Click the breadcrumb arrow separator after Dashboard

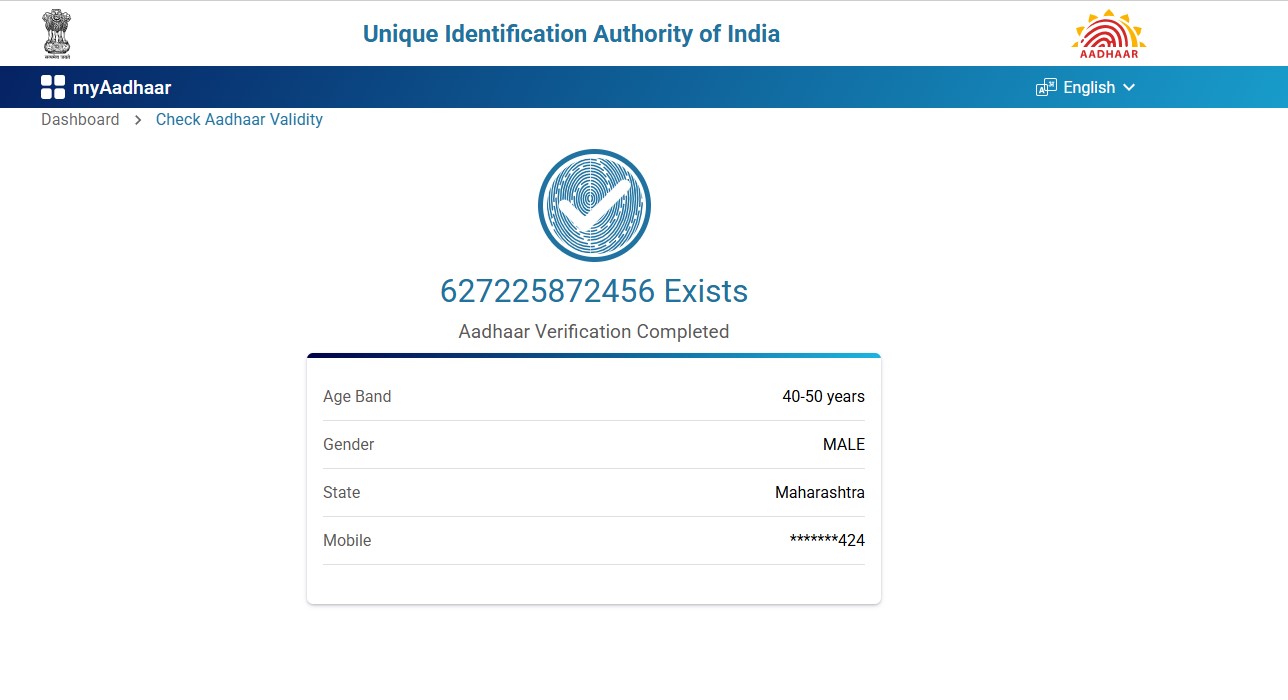tap(138, 120)
